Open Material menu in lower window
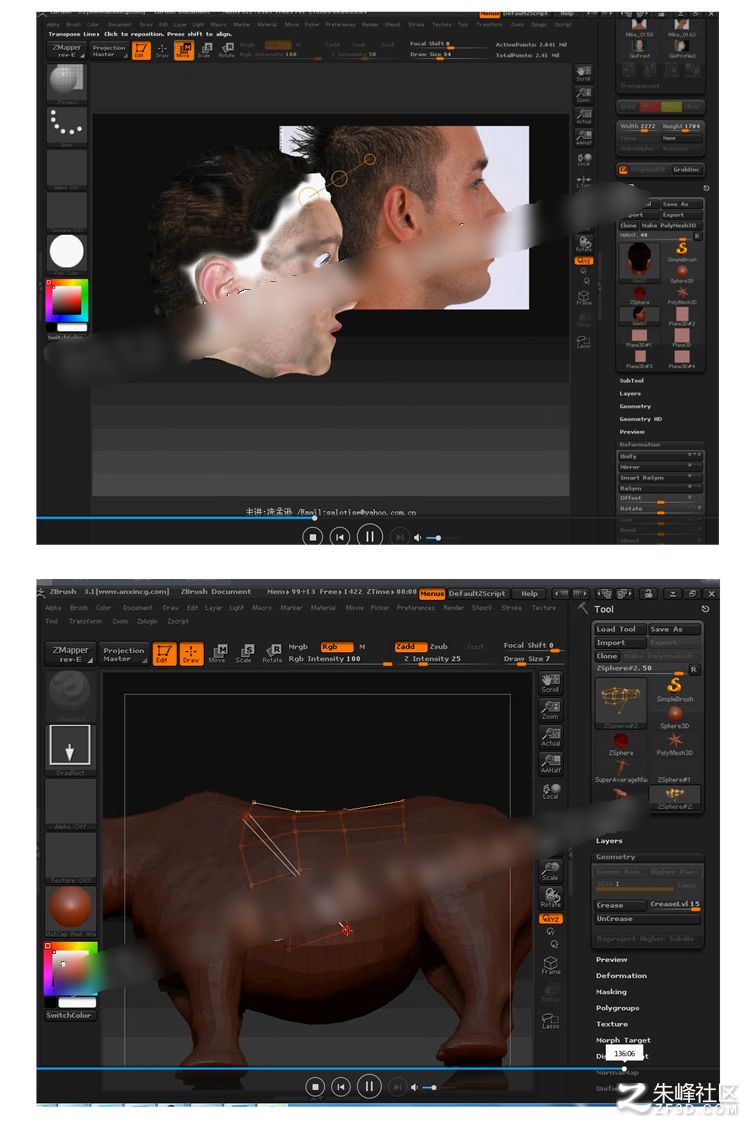The image size is (750, 1125). [323, 608]
